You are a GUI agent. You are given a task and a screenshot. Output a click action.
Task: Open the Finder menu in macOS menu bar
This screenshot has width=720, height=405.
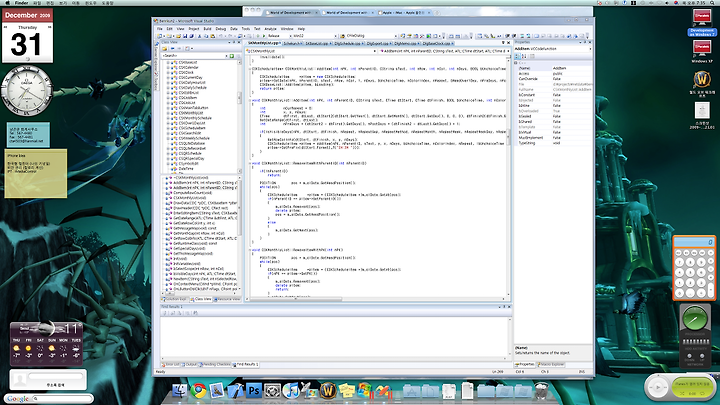[21, 3]
